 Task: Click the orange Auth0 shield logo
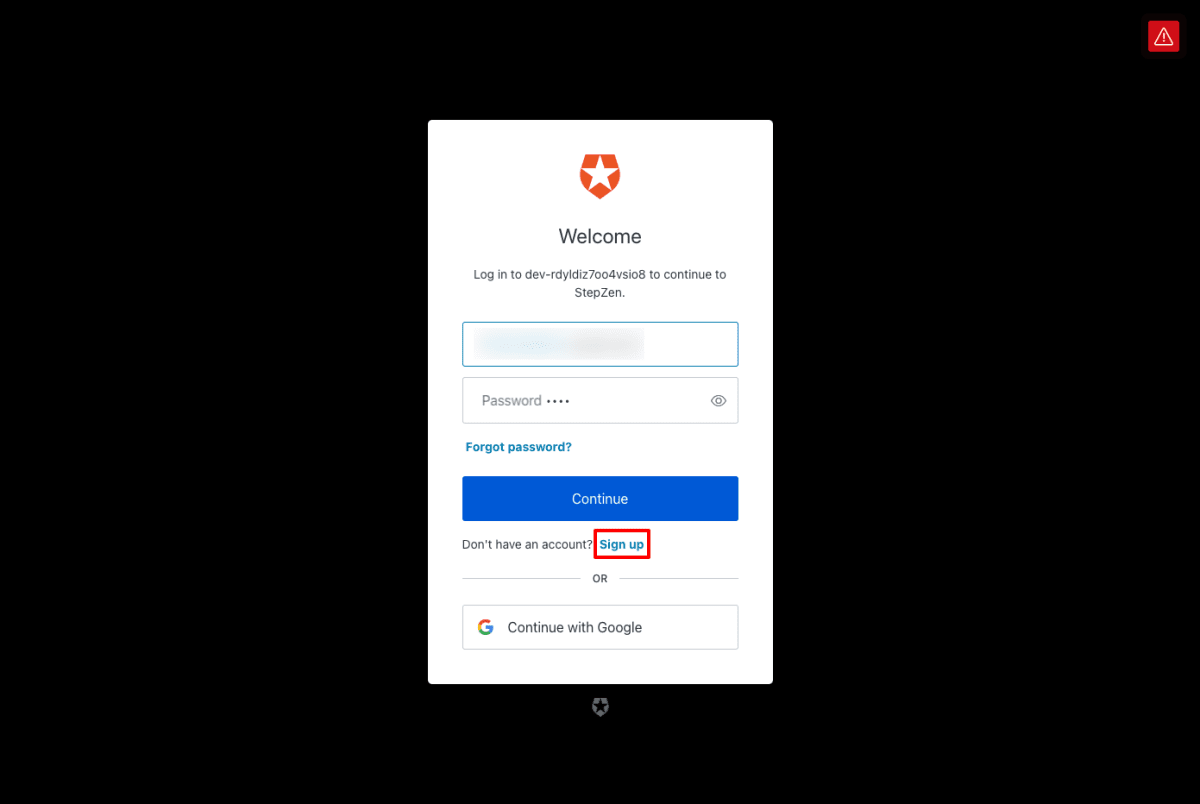(600, 176)
